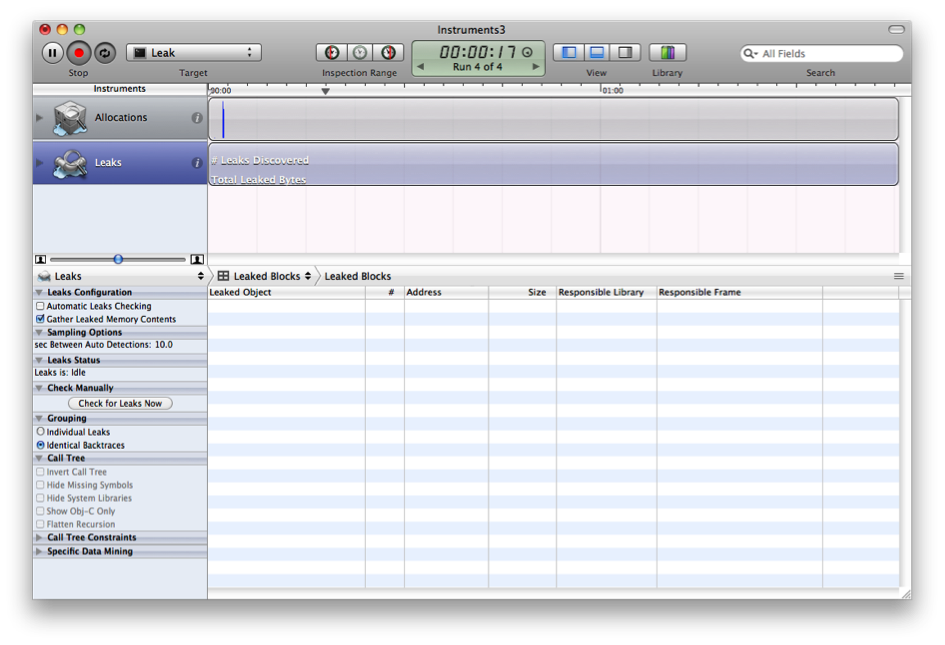Open the Leaked Blocks view menu

pyautogui.click(x=265, y=276)
